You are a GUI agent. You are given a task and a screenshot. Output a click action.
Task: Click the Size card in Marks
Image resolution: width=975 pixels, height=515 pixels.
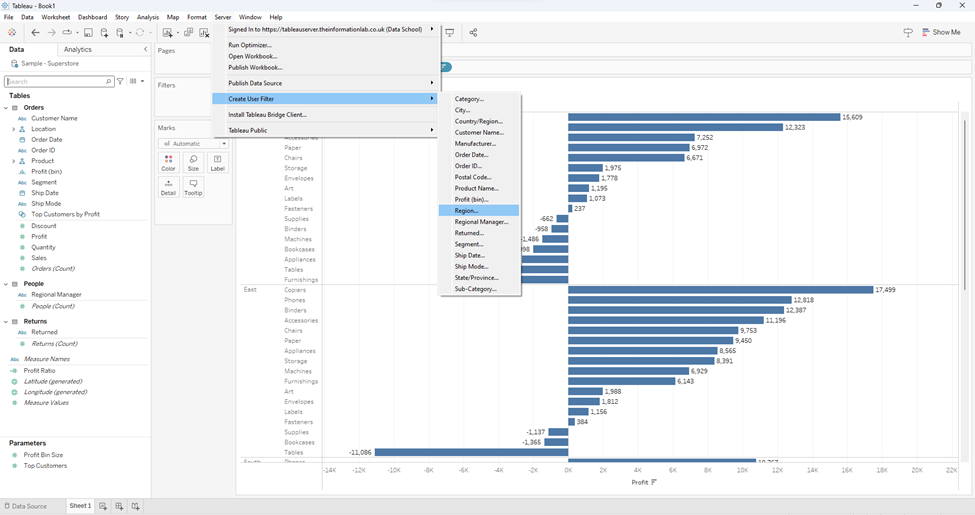click(193, 163)
